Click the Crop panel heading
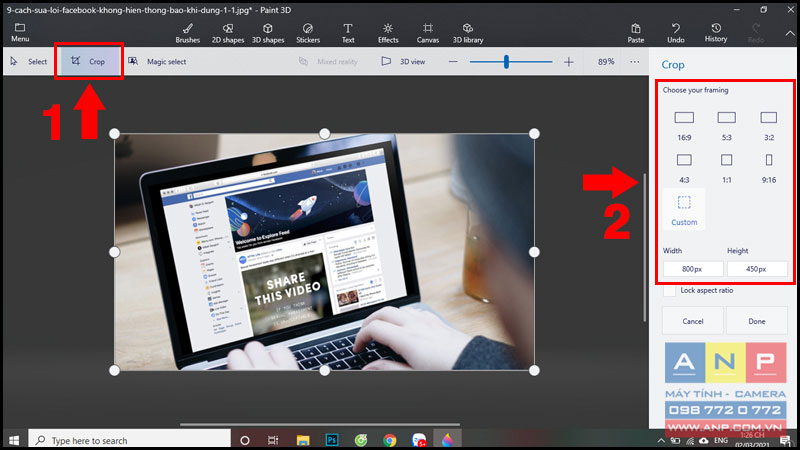The height and width of the screenshot is (450, 800). pyautogui.click(x=673, y=65)
